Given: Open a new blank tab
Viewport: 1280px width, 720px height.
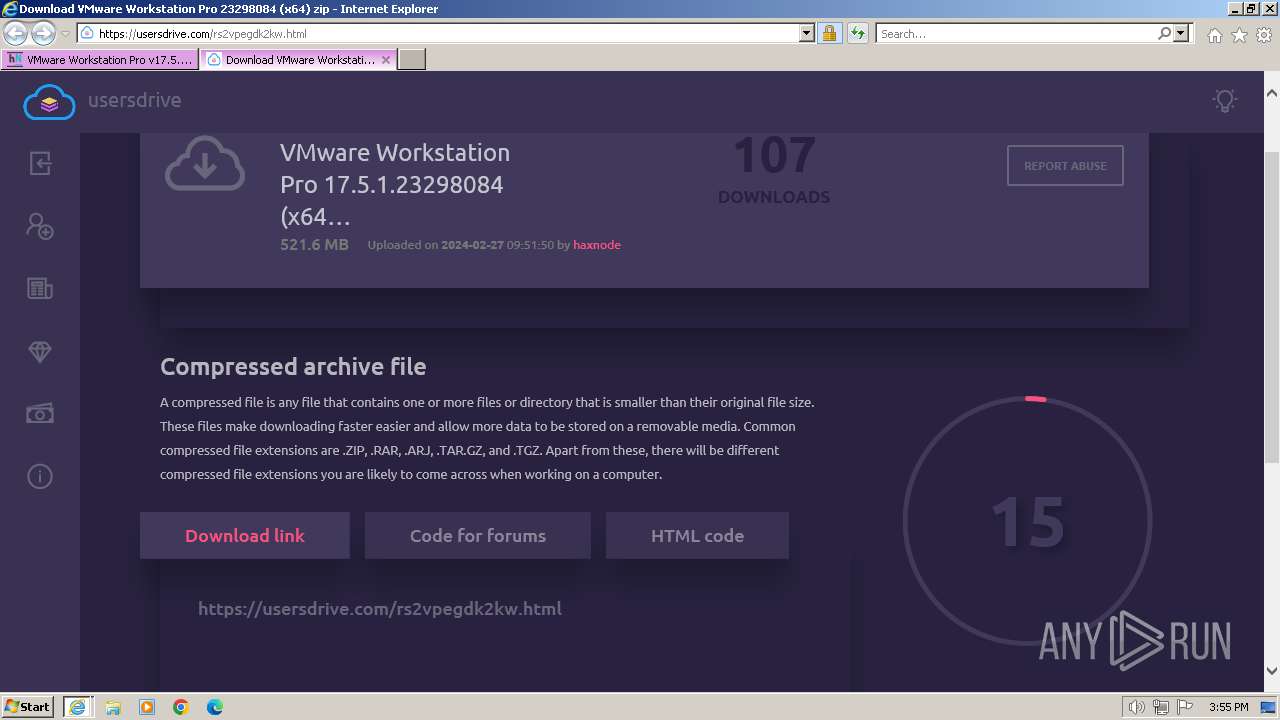Looking at the screenshot, I should click(412, 59).
